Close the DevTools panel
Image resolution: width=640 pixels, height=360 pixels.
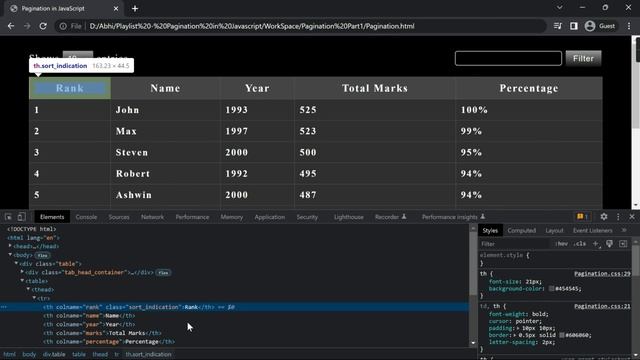point(632,217)
